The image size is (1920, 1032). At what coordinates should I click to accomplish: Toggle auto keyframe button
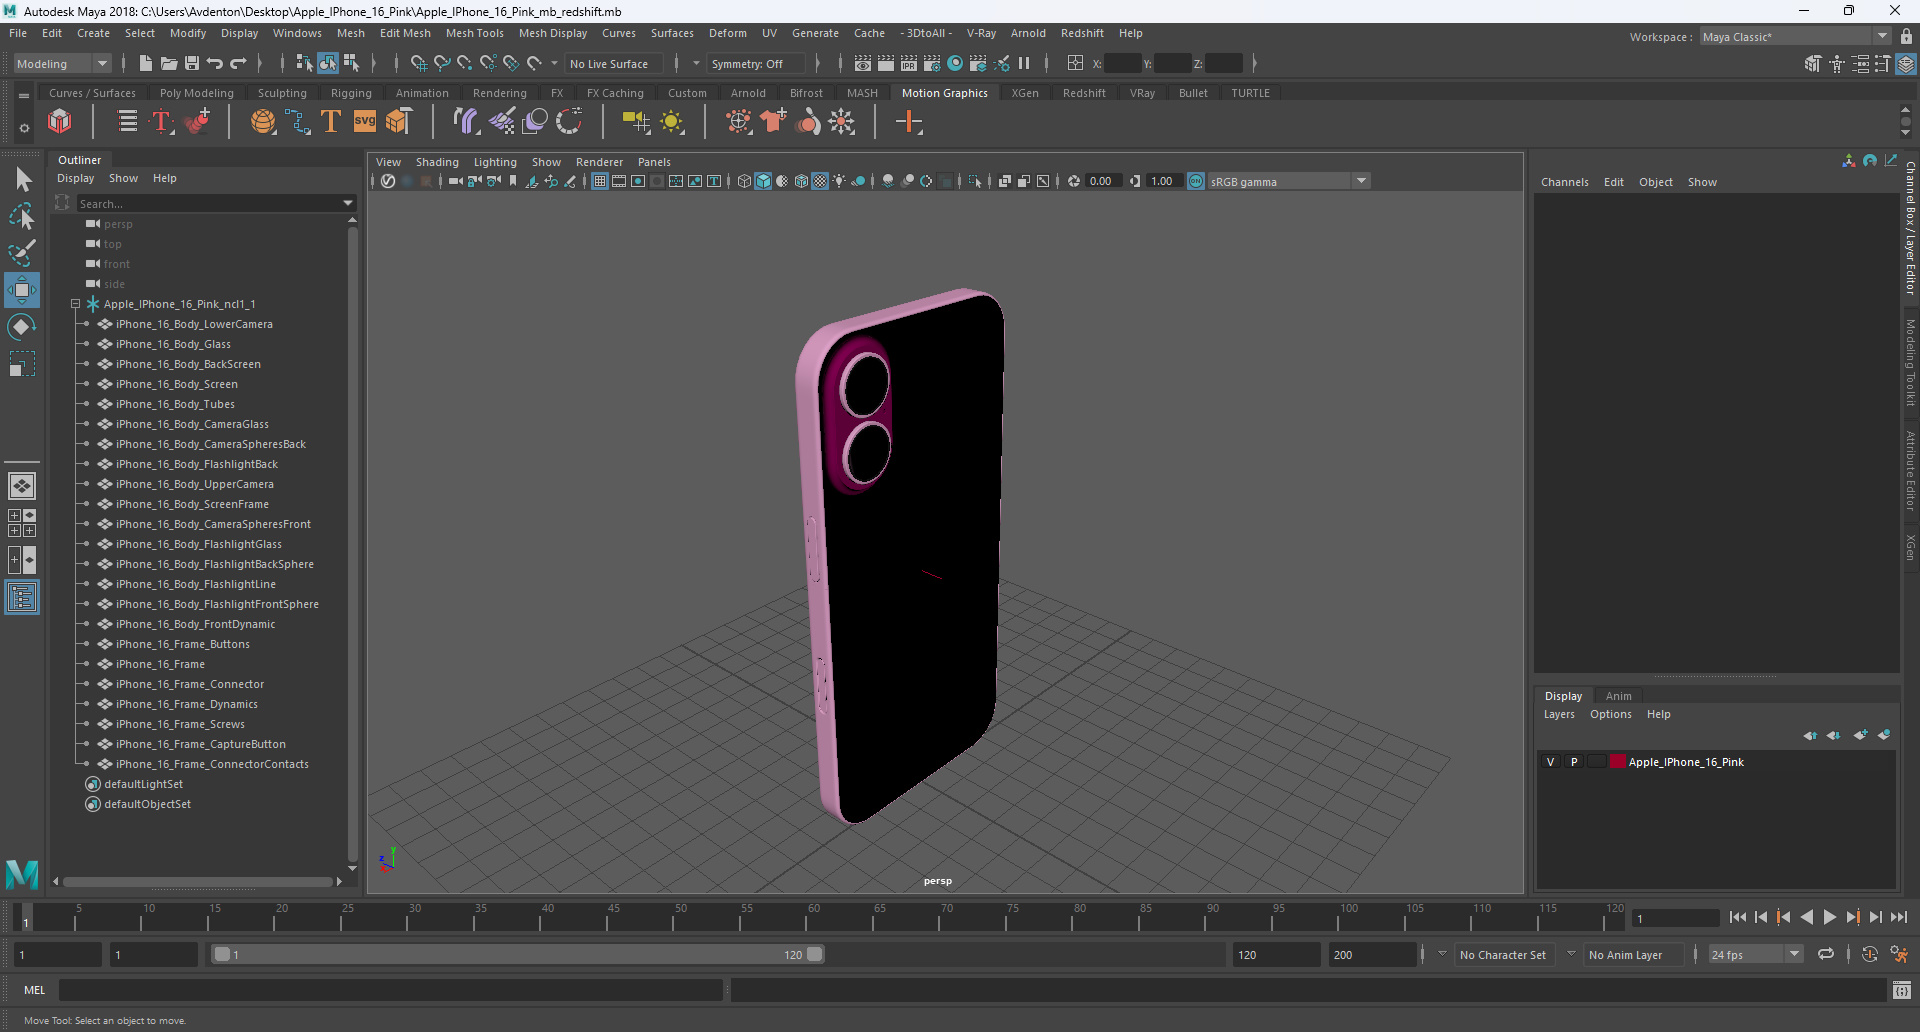1869,954
